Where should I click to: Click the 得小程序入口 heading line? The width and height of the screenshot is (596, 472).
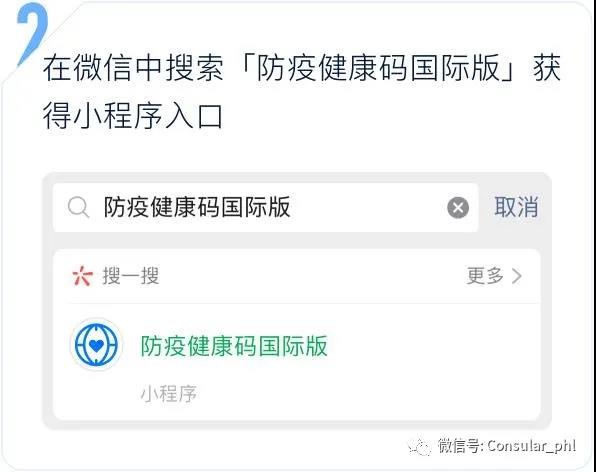pos(133,116)
